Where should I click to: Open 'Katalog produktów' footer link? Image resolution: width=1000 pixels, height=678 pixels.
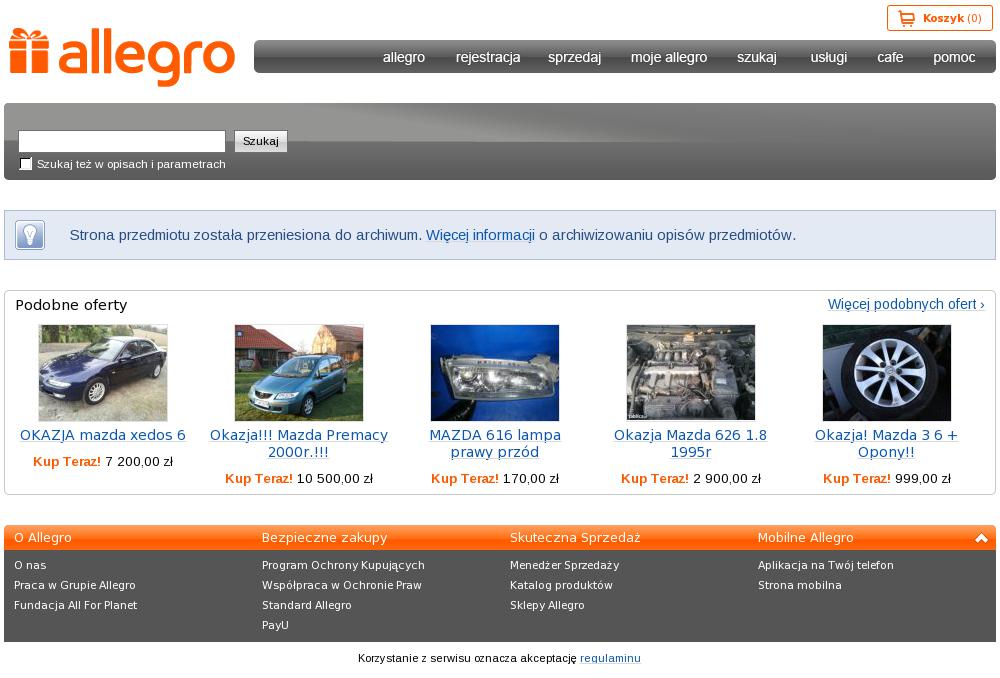tap(561, 585)
